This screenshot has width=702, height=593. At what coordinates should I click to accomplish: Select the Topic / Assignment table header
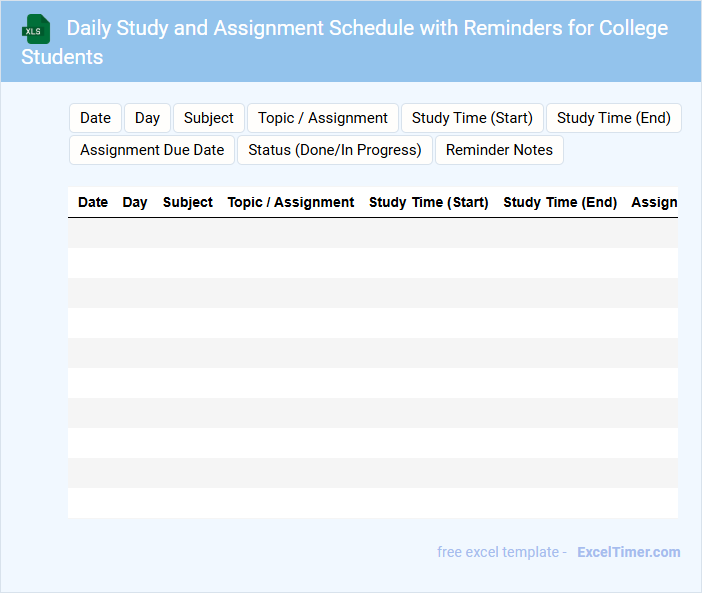(x=291, y=202)
